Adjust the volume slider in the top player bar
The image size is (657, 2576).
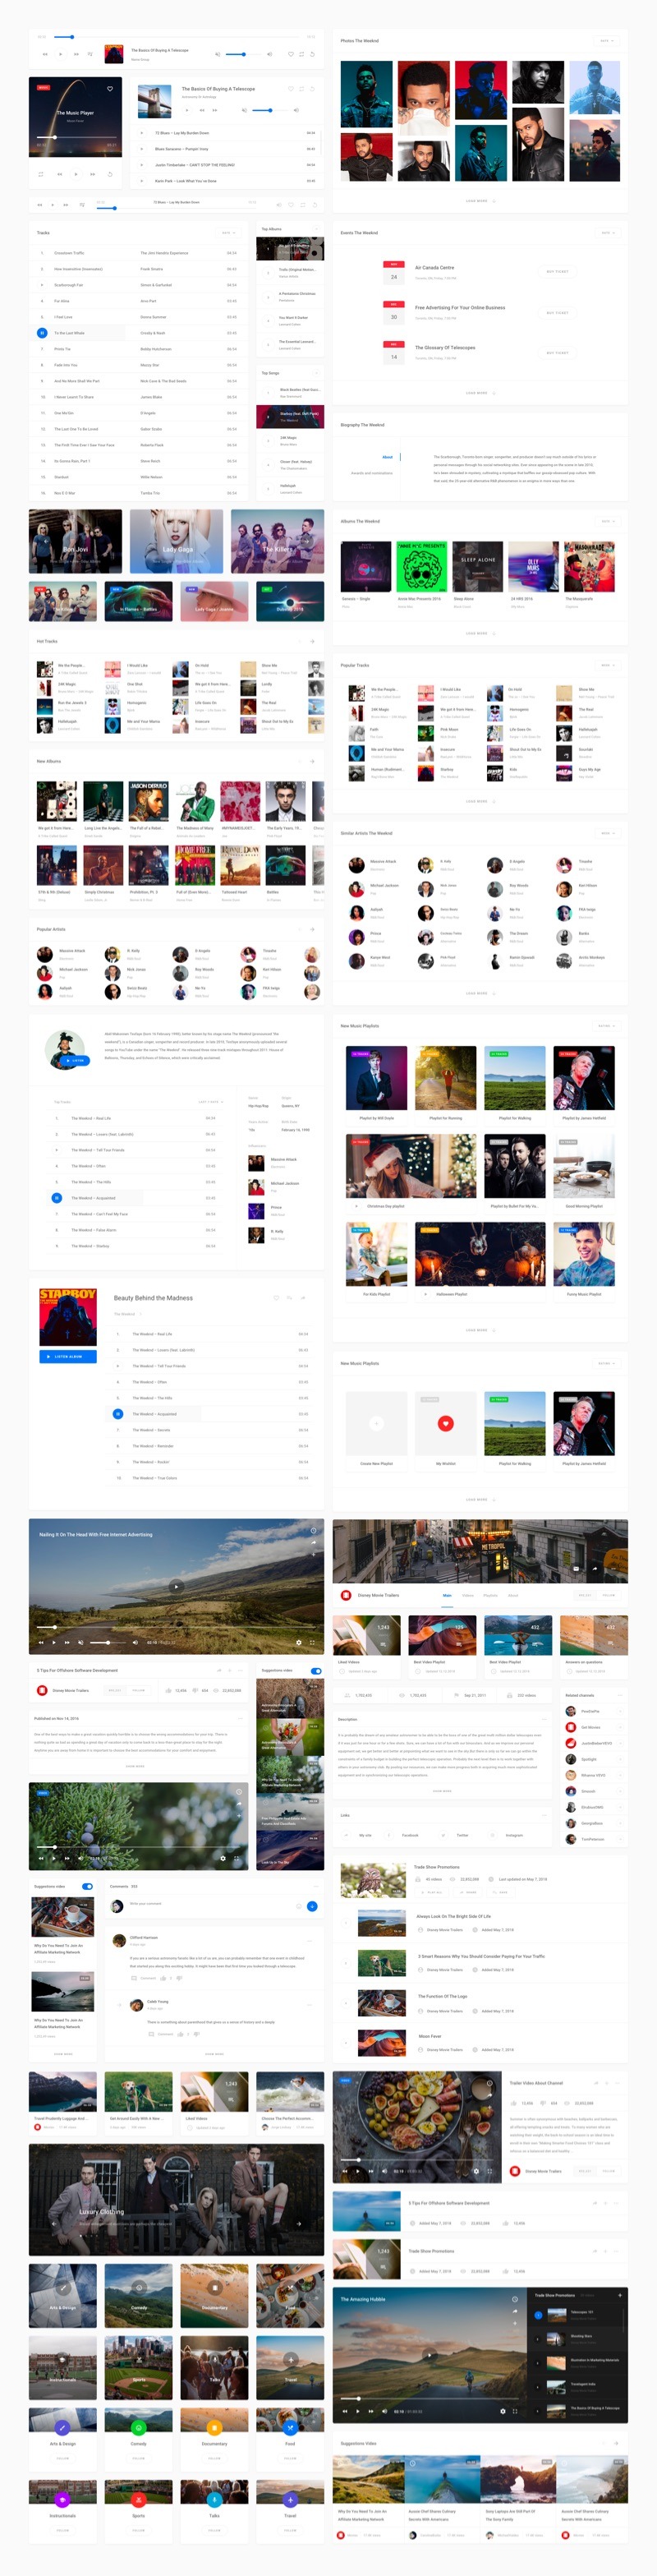[x=244, y=54]
